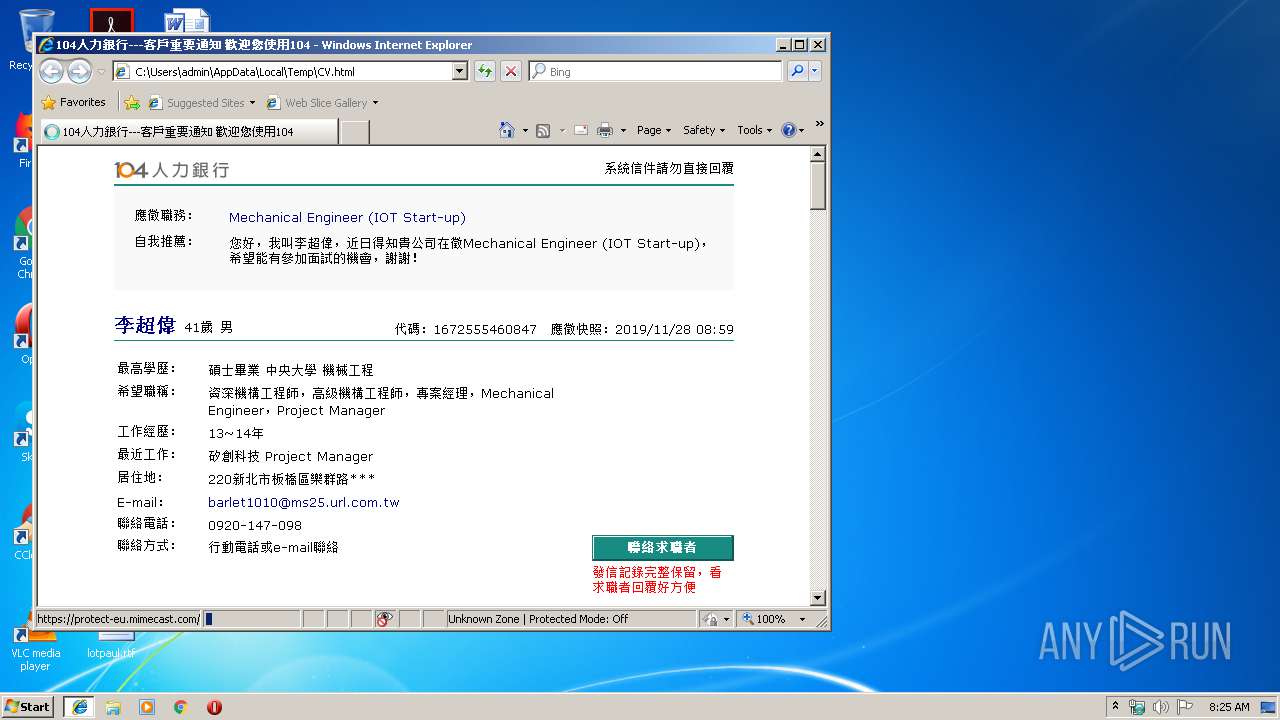
Task: Open the search provider dropdown arrow
Action: (815, 71)
